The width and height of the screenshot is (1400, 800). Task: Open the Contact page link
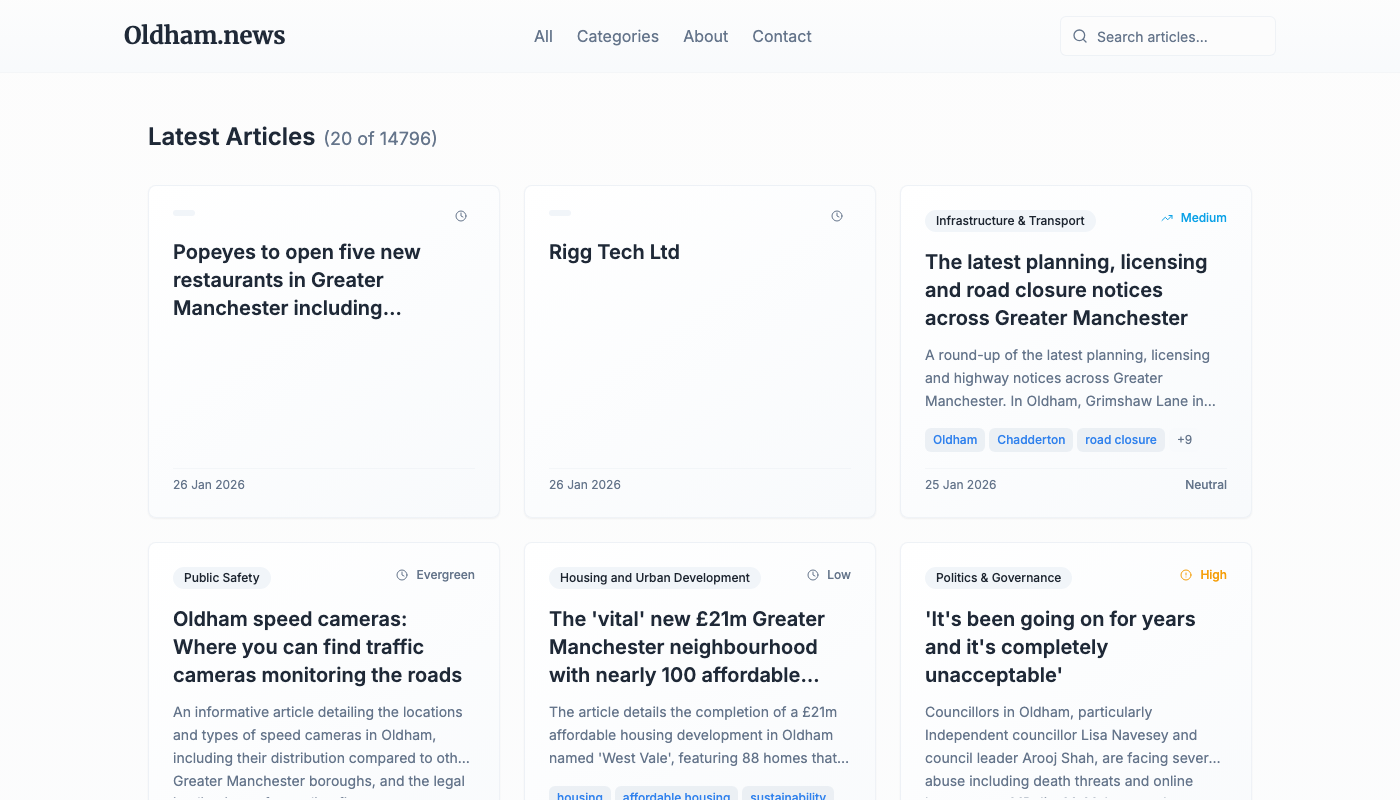coord(781,36)
